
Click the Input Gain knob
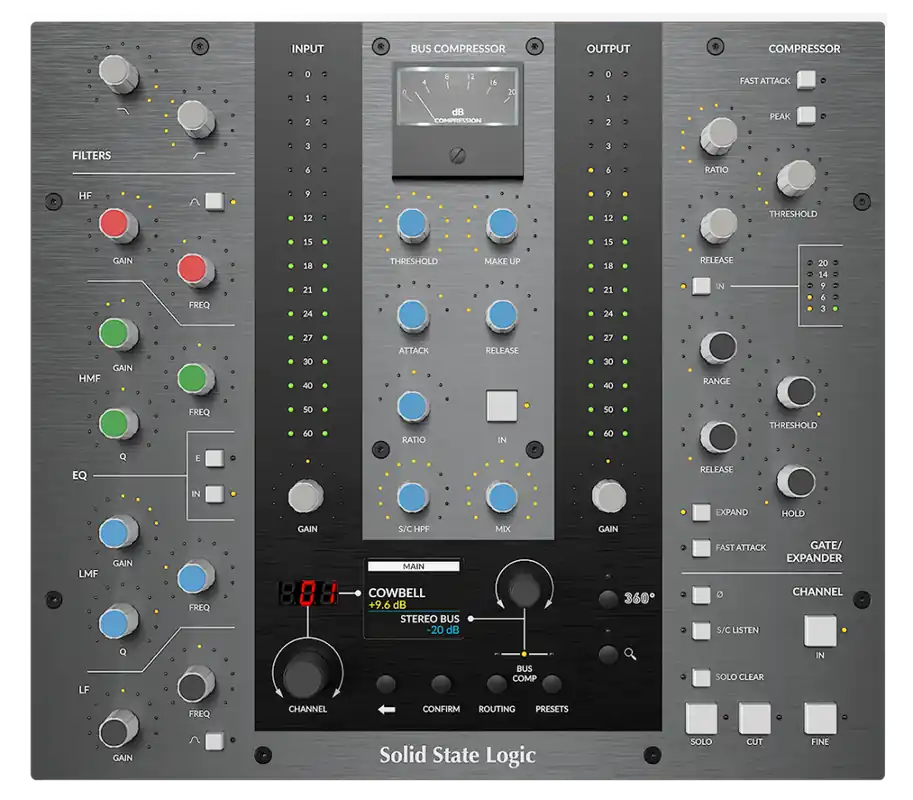(x=306, y=497)
